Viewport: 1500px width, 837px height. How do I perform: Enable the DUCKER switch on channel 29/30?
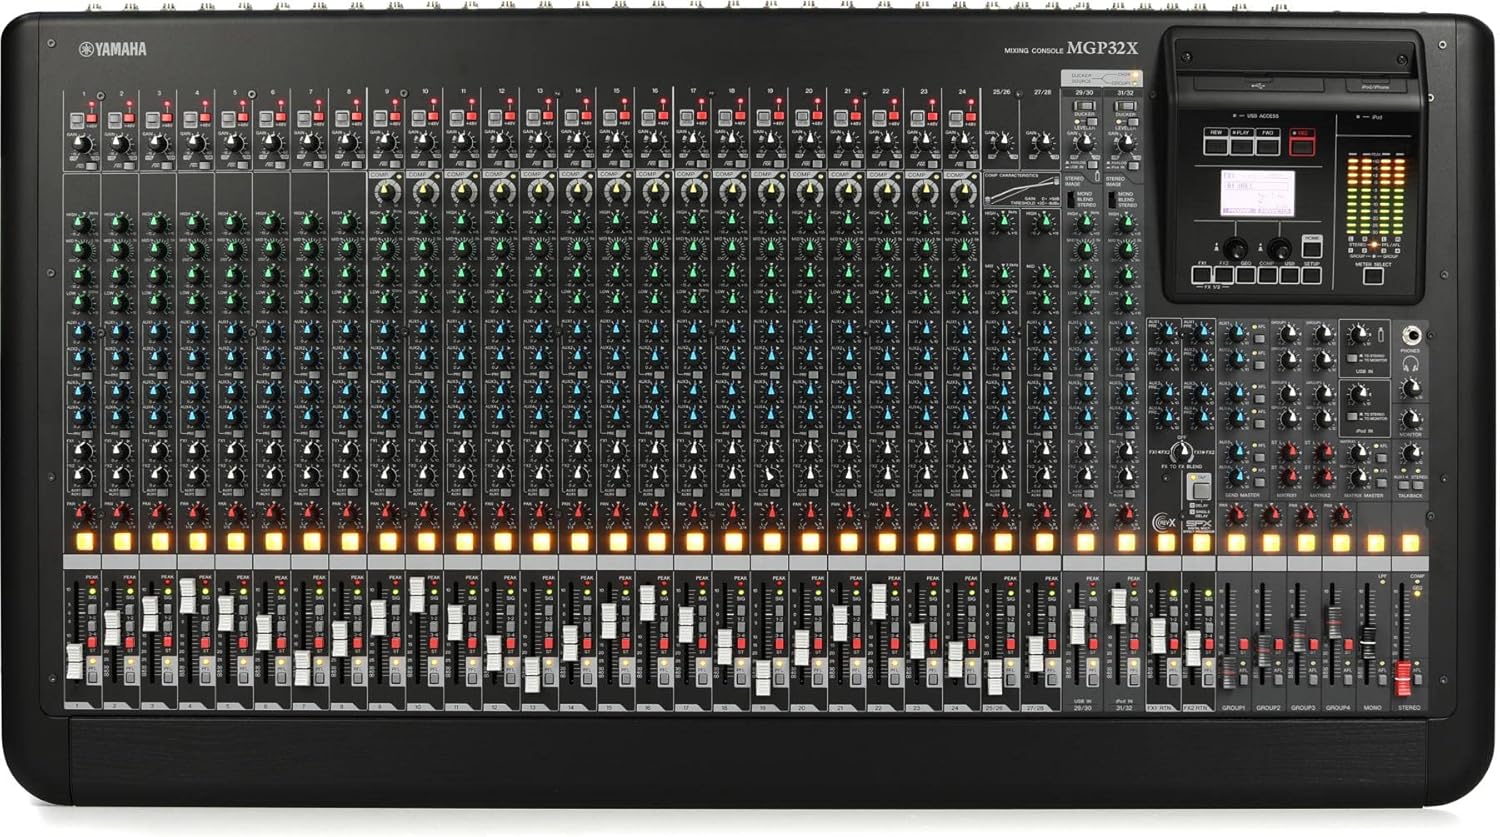[1082, 106]
